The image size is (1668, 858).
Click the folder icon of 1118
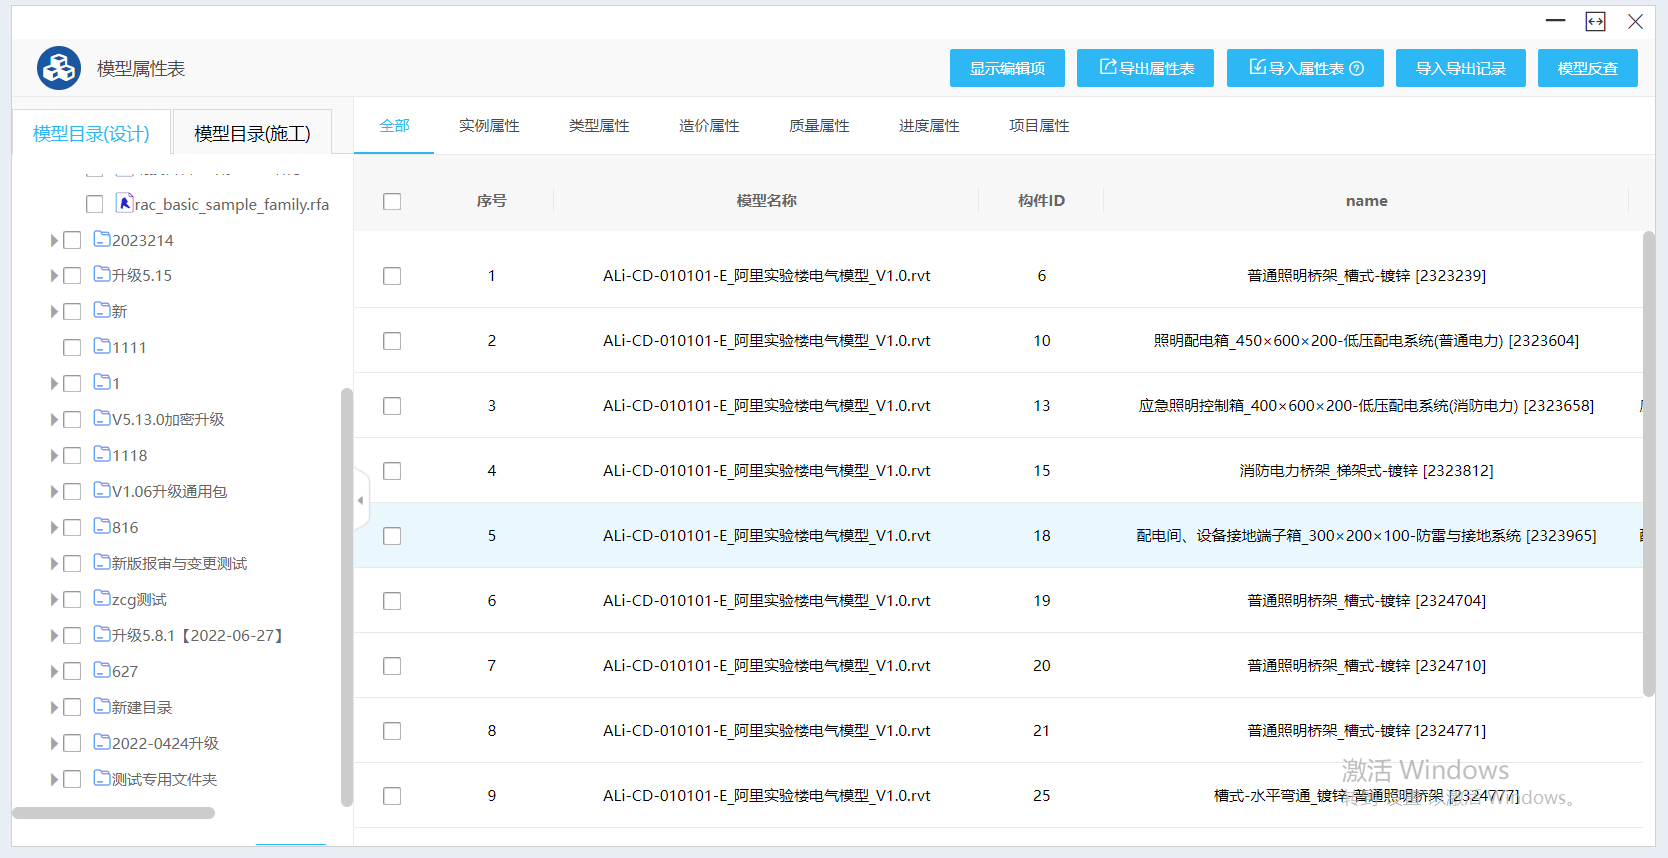(102, 454)
